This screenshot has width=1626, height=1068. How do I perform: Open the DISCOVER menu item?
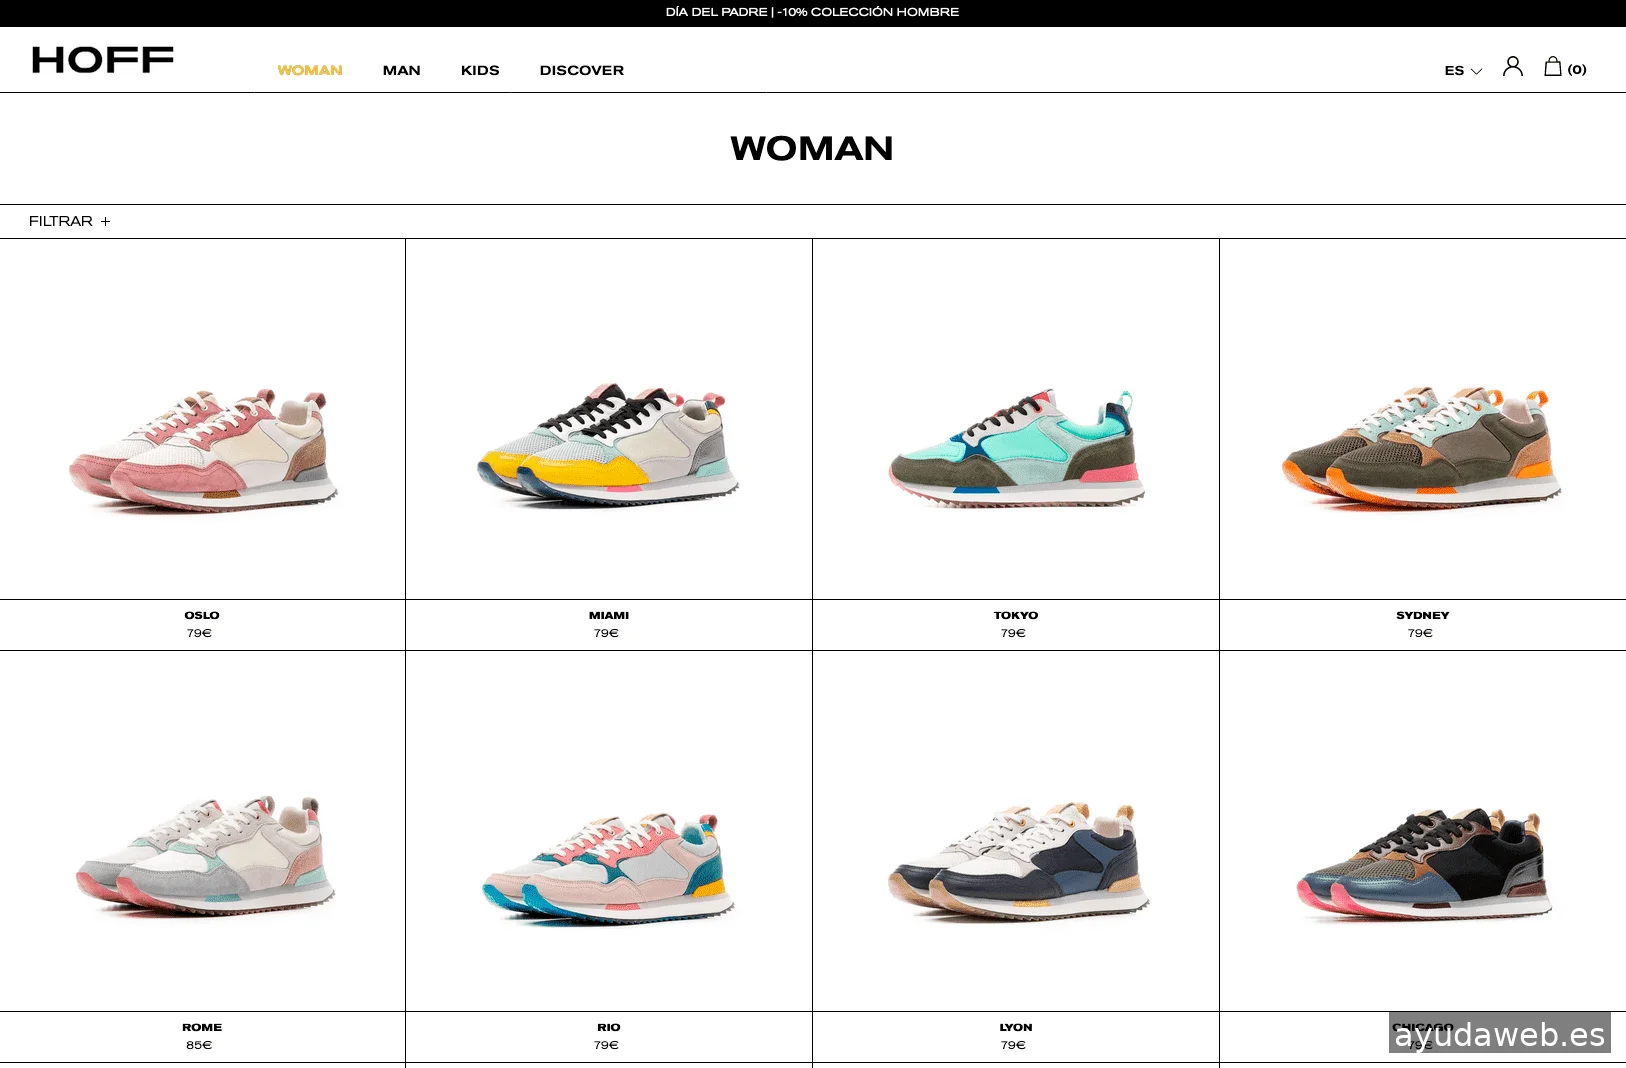coord(581,70)
